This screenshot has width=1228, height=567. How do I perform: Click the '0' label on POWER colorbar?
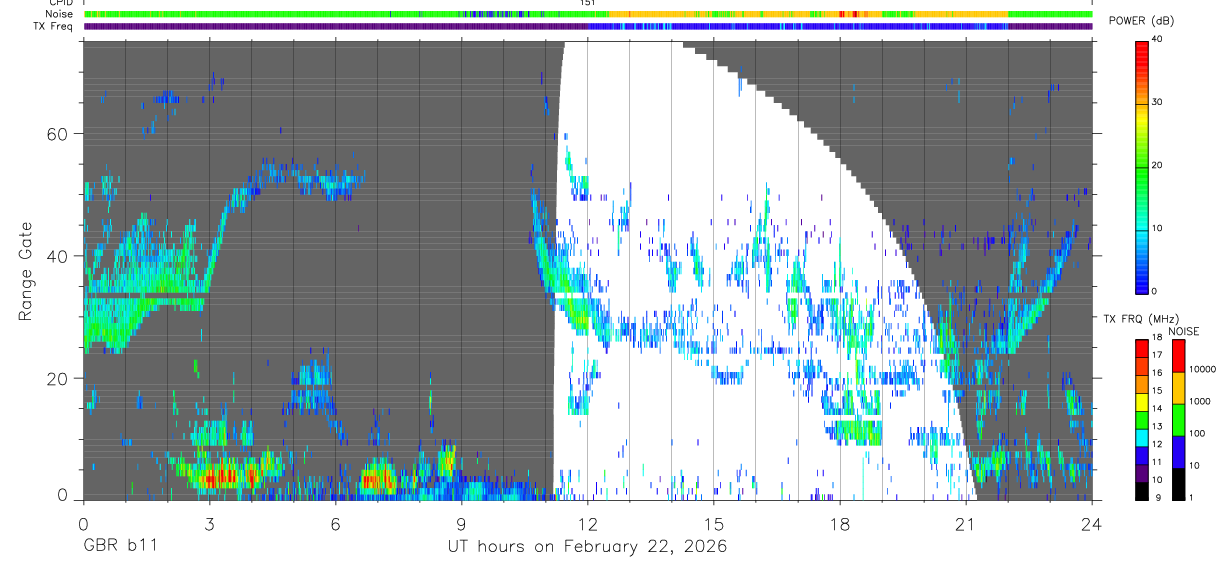coord(1155,291)
